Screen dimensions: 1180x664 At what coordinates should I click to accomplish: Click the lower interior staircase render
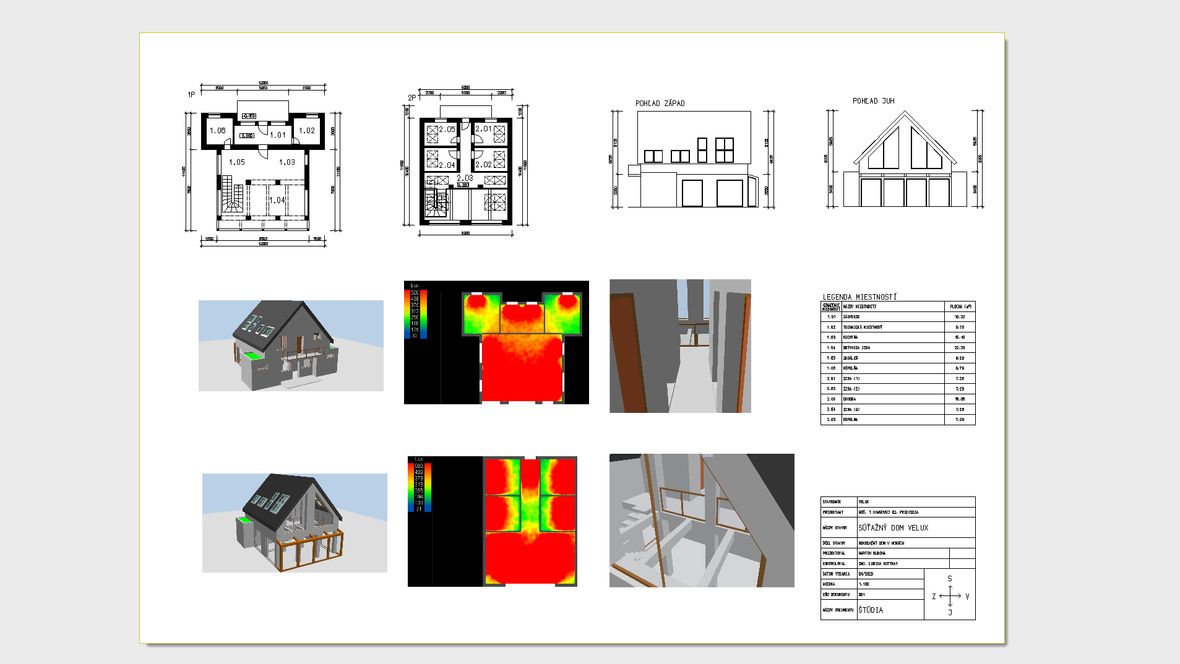pos(701,520)
